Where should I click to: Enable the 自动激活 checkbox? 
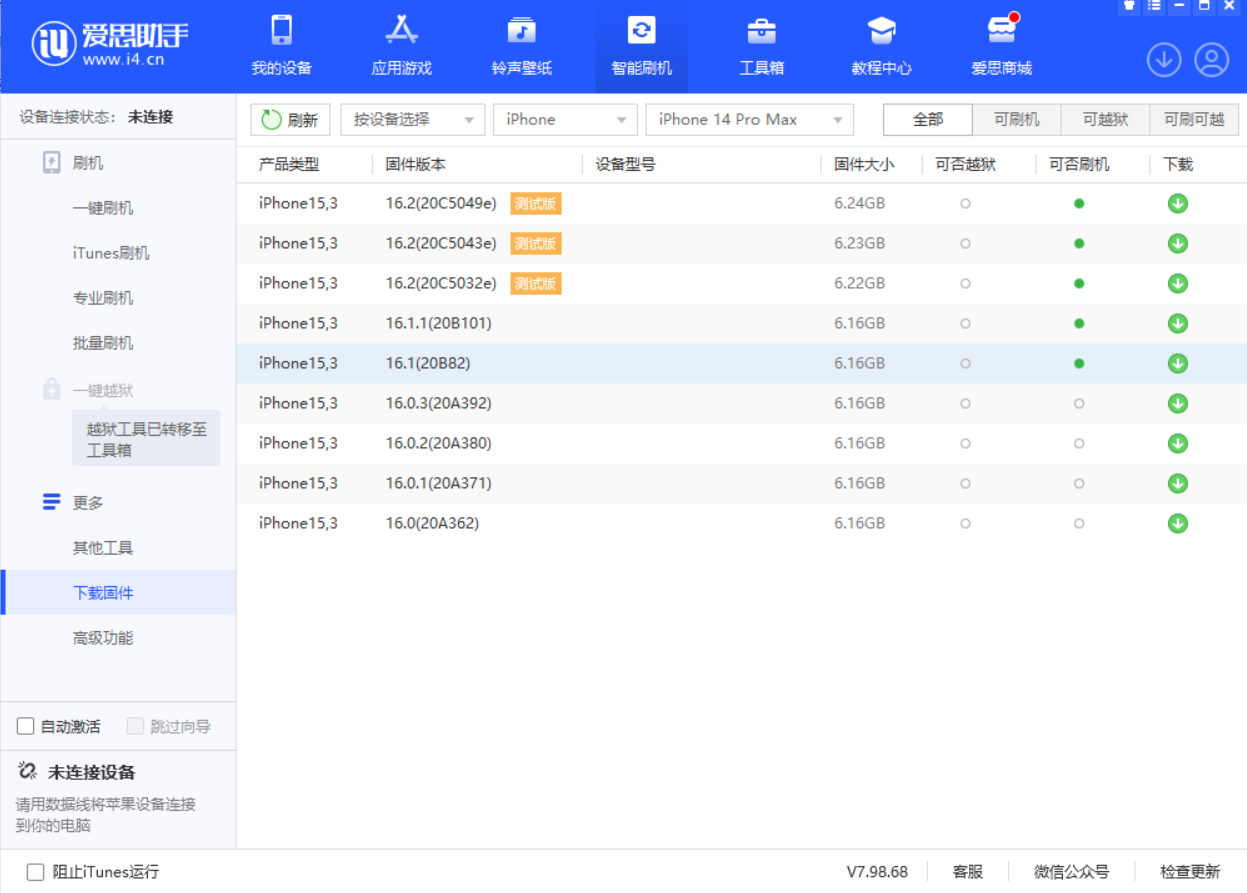click(x=26, y=726)
